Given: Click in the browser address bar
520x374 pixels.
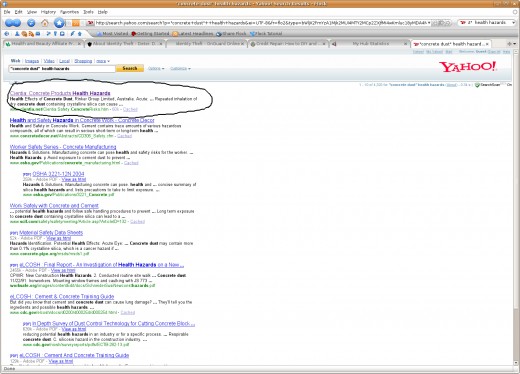Looking at the screenshot, I should (x=260, y=23).
